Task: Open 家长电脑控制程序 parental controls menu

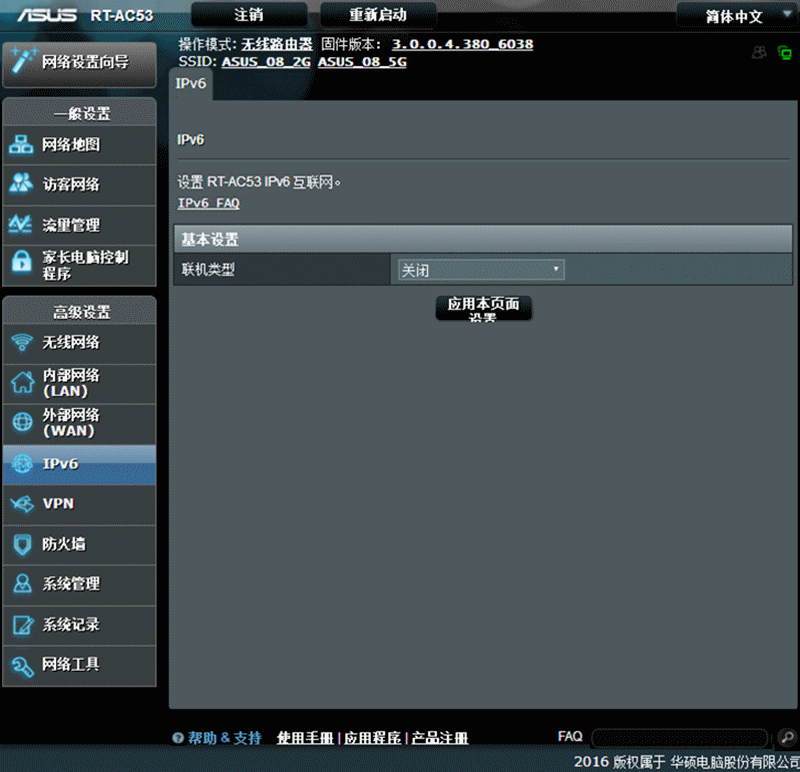Action: pos(80,265)
